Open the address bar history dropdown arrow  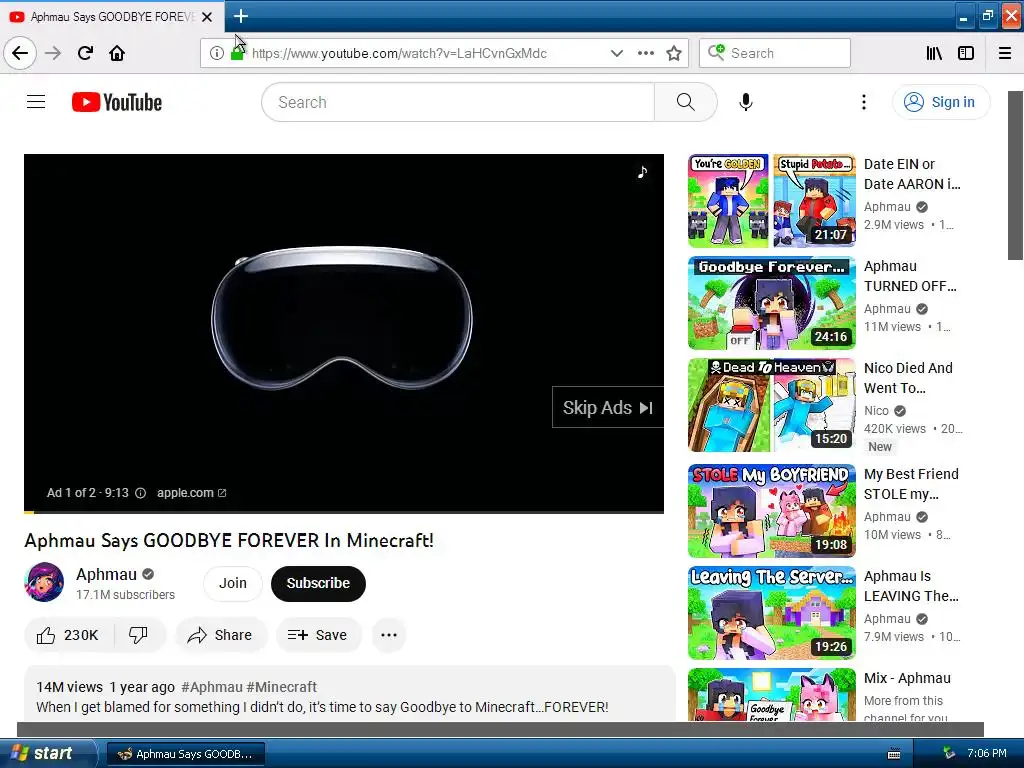[x=616, y=53]
